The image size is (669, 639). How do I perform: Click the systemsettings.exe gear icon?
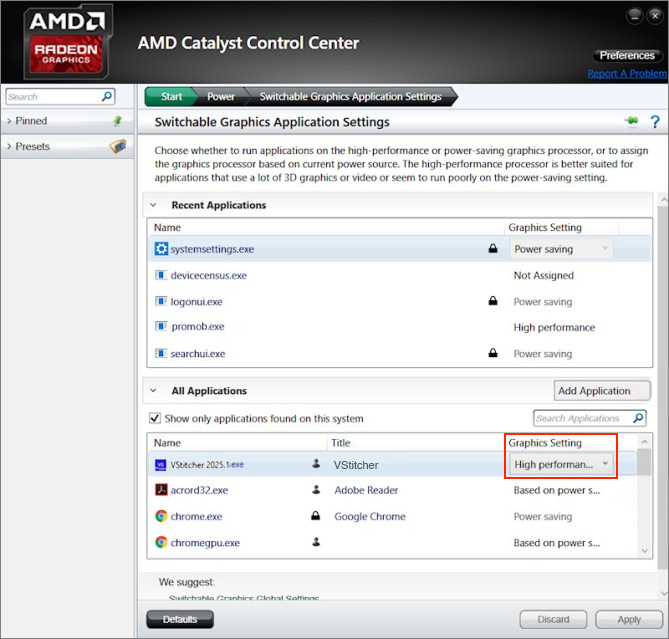(x=161, y=249)
